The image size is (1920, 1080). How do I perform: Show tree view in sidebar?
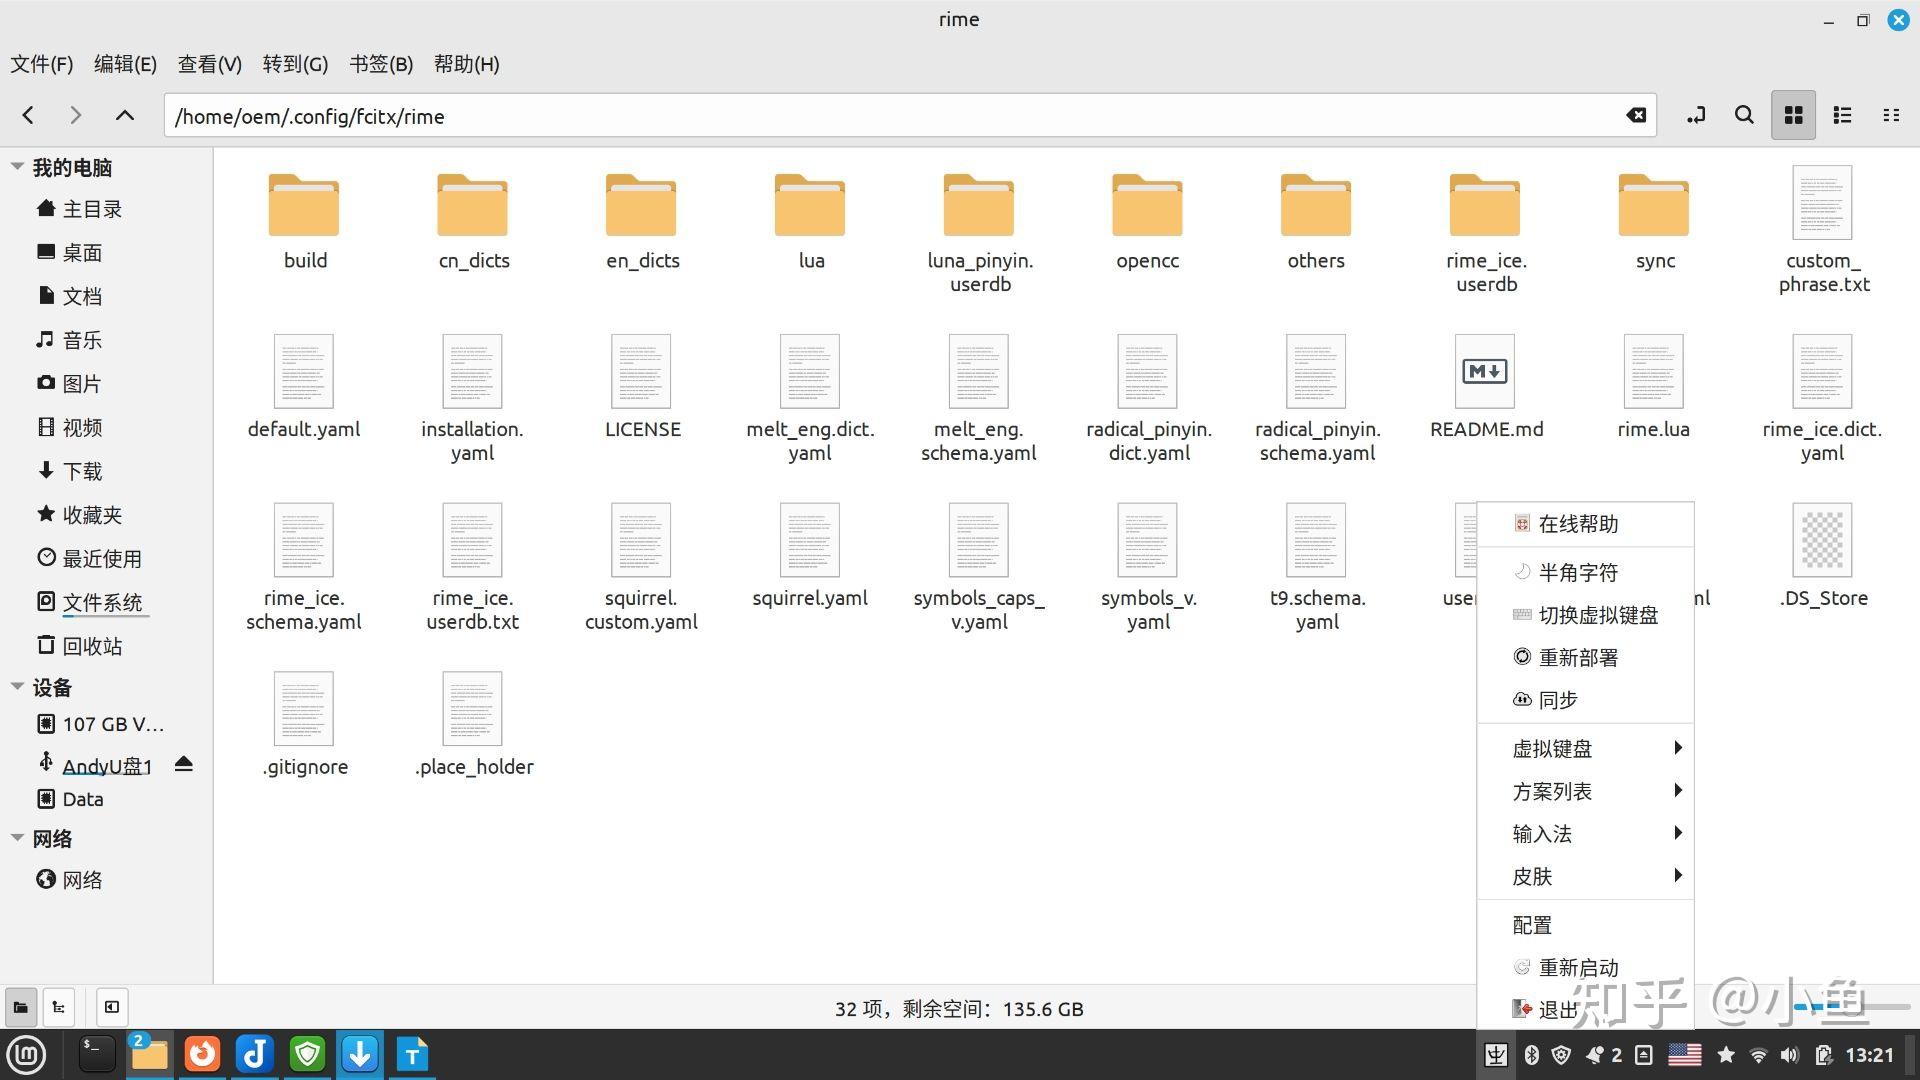(x=59, y=1007)
